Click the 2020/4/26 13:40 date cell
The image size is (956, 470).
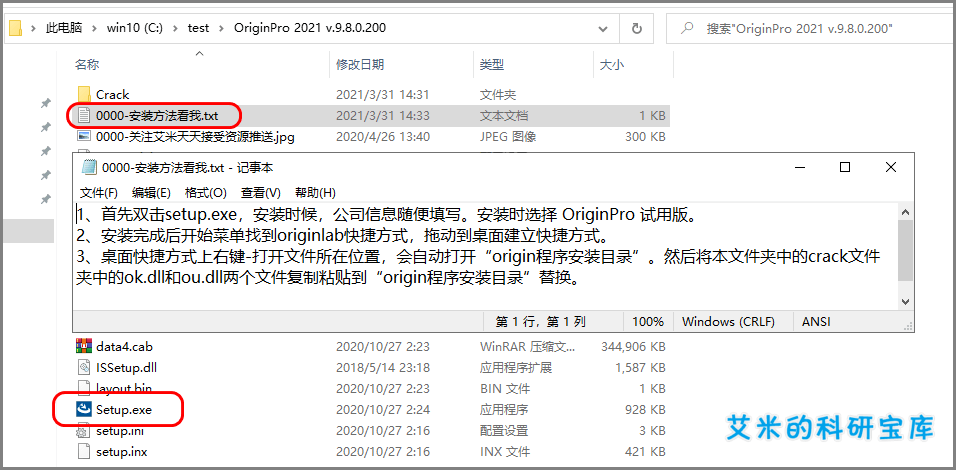pos(382,137)
